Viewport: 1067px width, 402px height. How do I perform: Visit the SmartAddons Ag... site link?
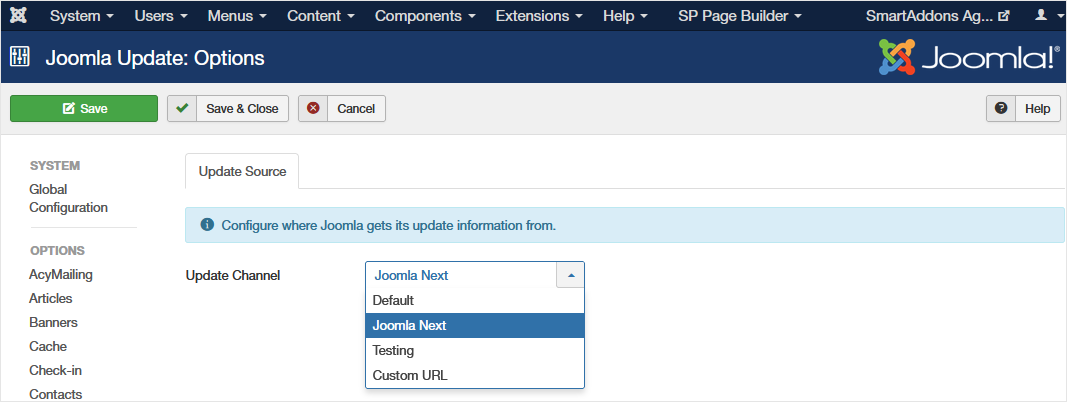(x=937, y=15)
